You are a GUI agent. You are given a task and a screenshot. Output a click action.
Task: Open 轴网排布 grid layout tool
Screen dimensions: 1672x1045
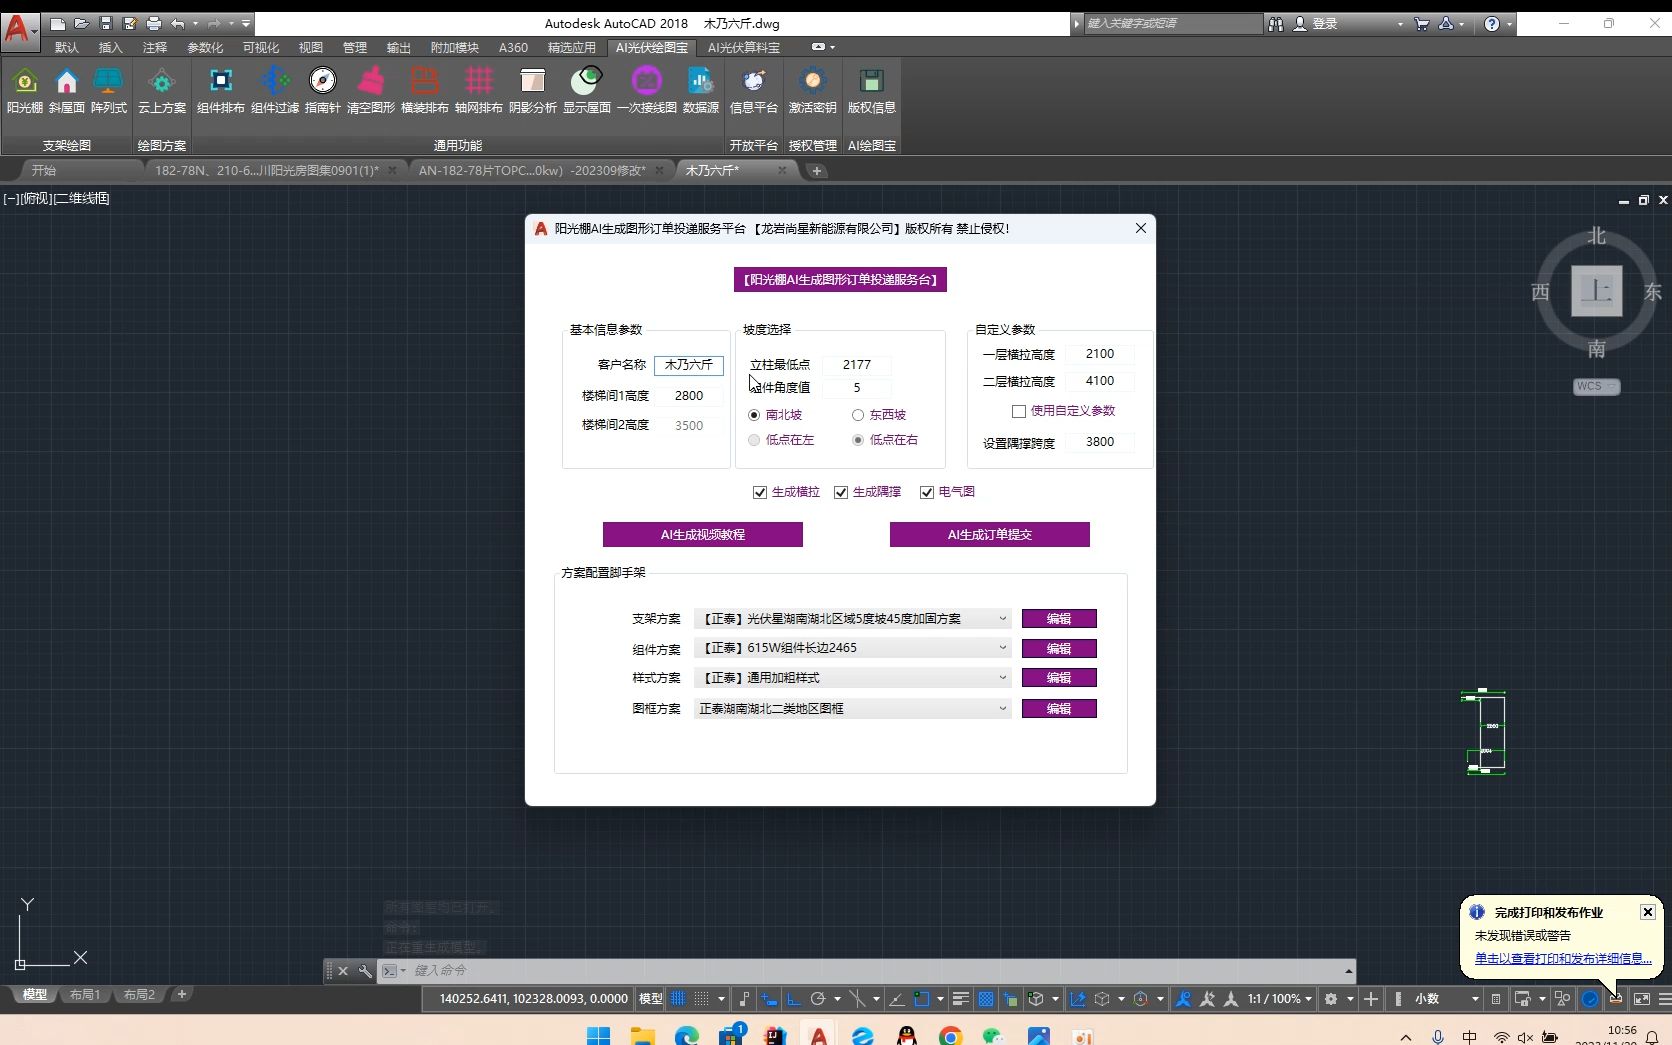(x=479, y=90)
